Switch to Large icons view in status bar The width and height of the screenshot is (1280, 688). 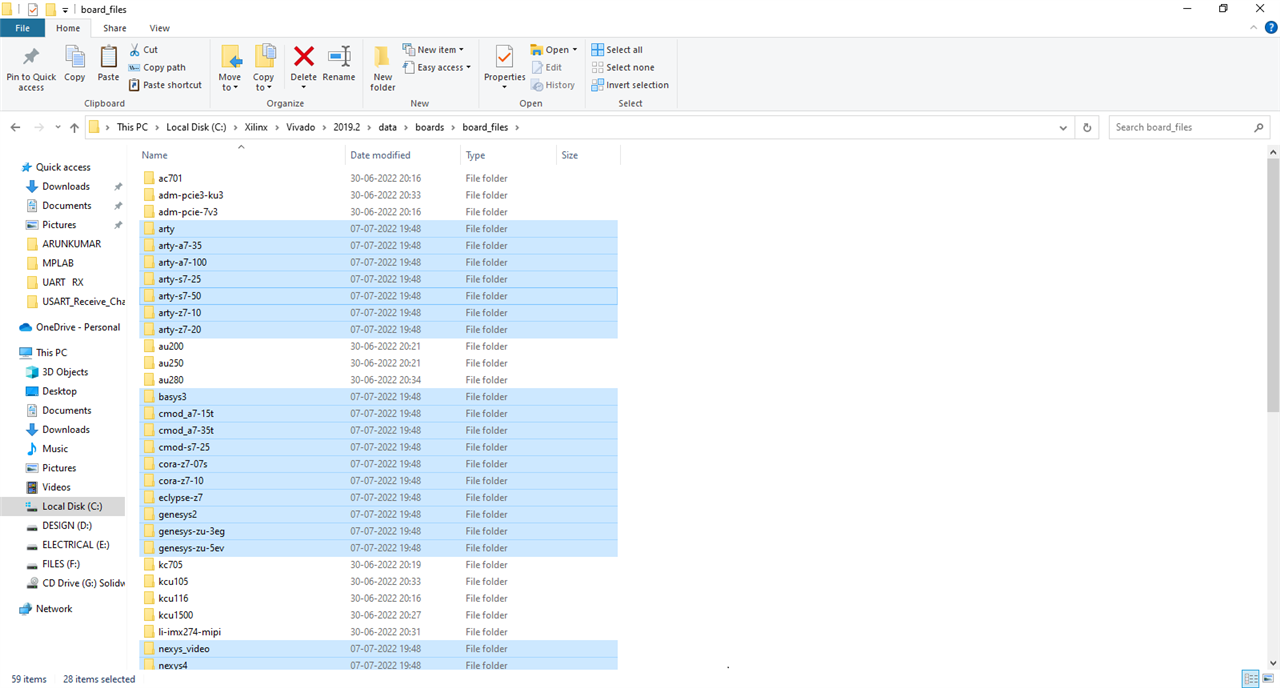coord(1268,679)
